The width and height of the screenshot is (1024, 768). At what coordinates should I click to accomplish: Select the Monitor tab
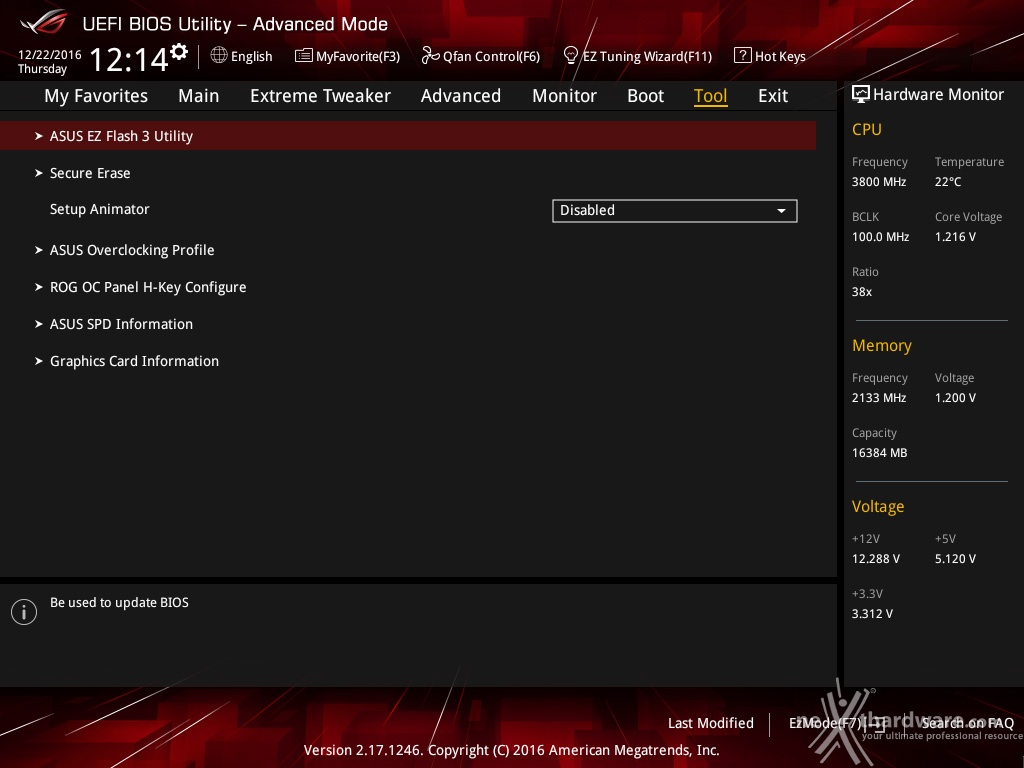coord(564,96)
